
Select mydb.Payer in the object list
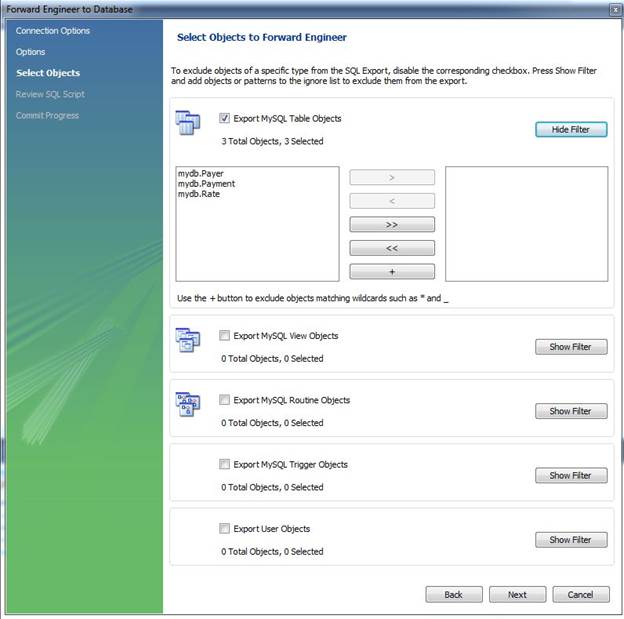[x=201, y=174]
